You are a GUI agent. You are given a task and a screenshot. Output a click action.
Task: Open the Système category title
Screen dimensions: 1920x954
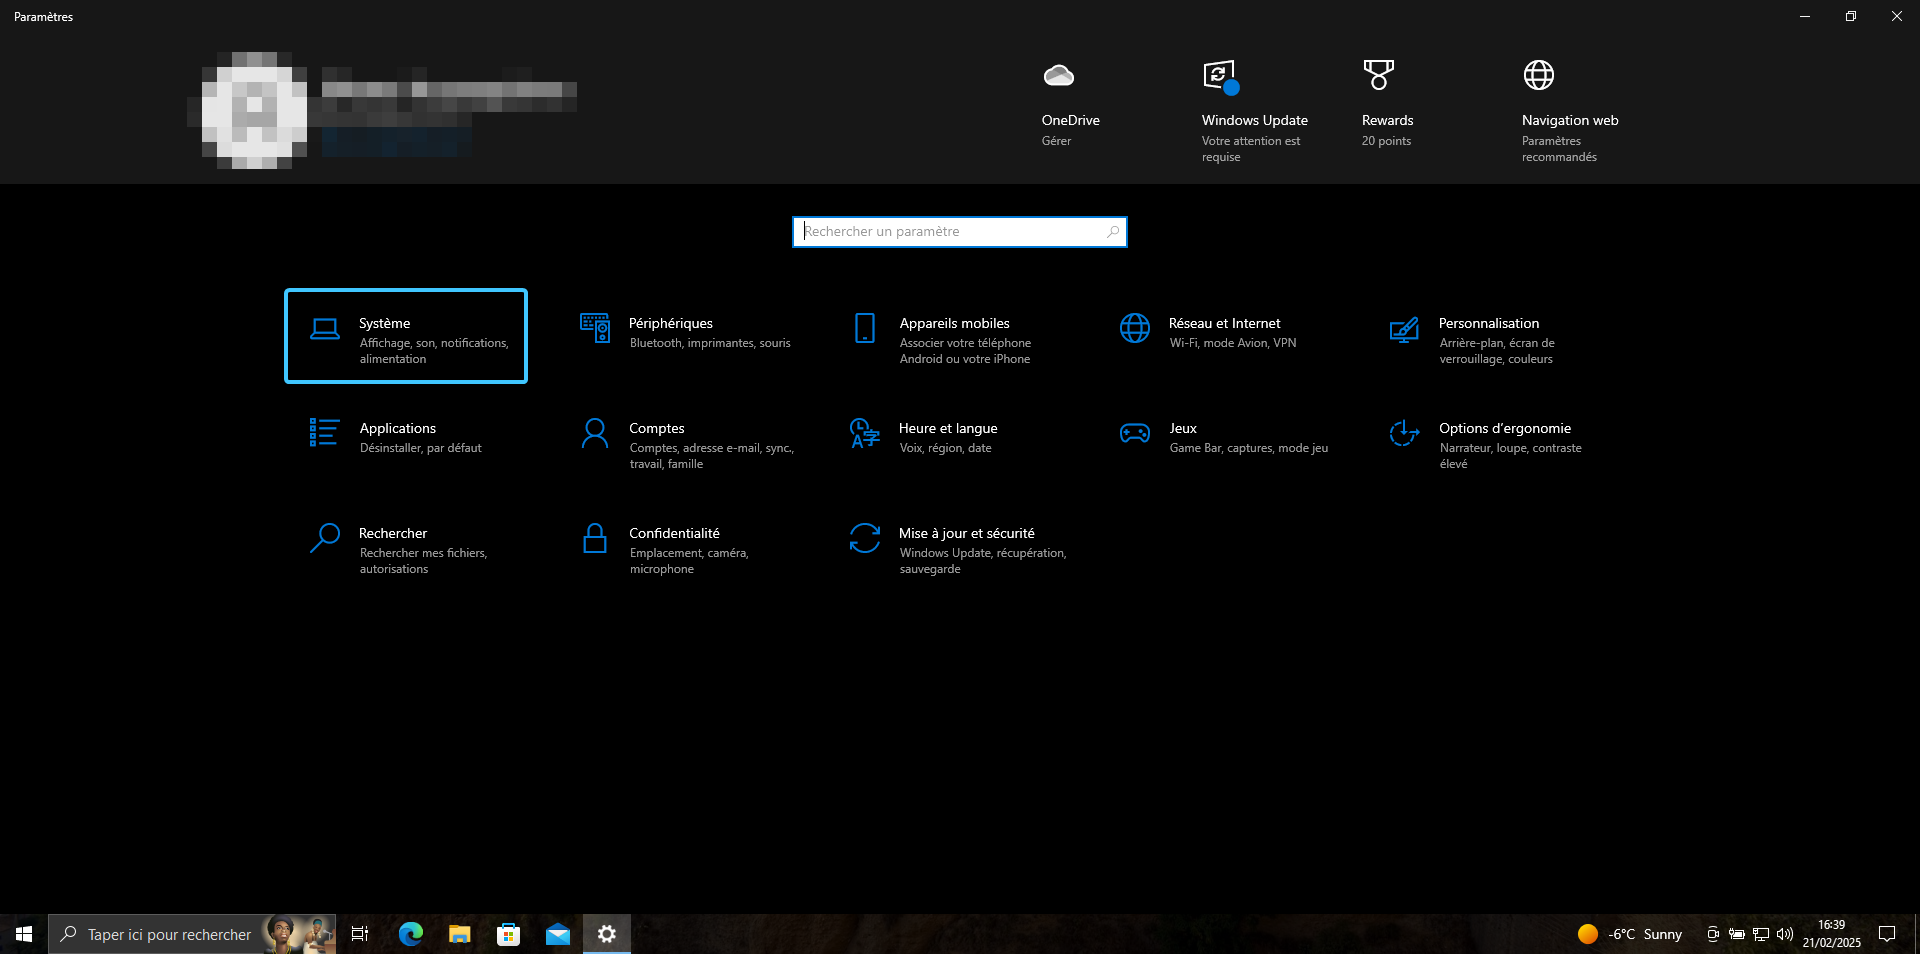pyautogui.click(x=384, y=323)
